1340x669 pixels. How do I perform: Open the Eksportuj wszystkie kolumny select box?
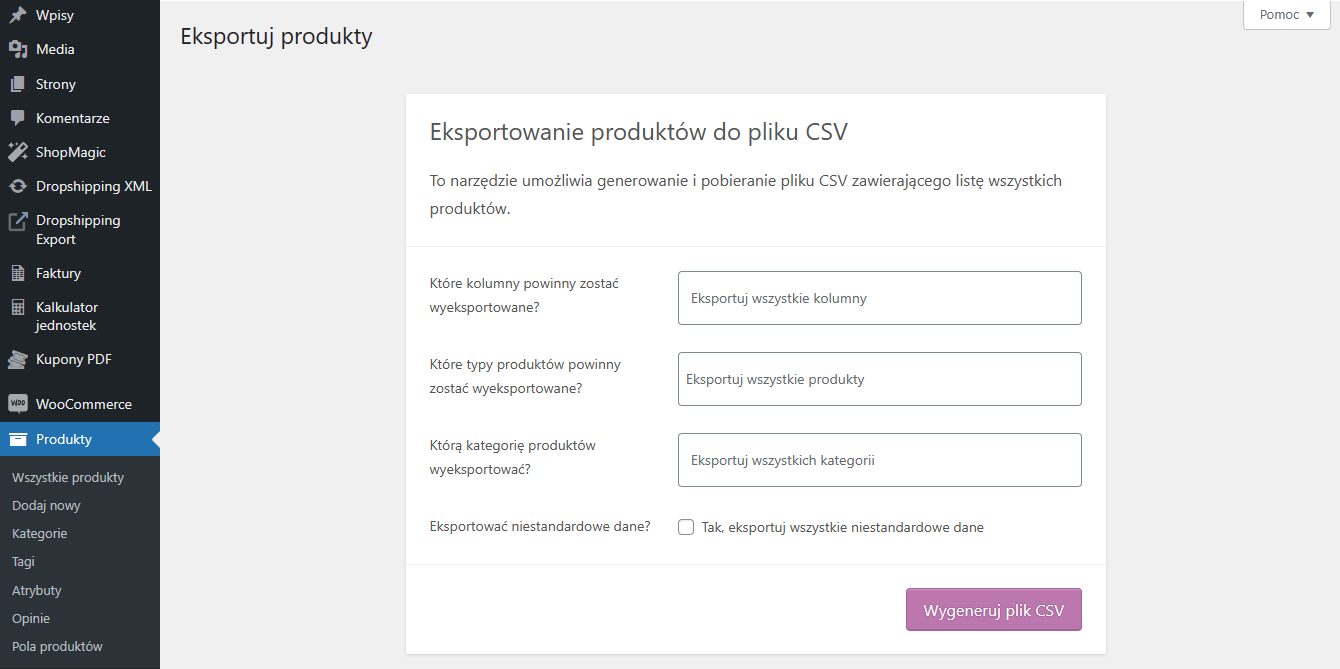pos(880,298)
